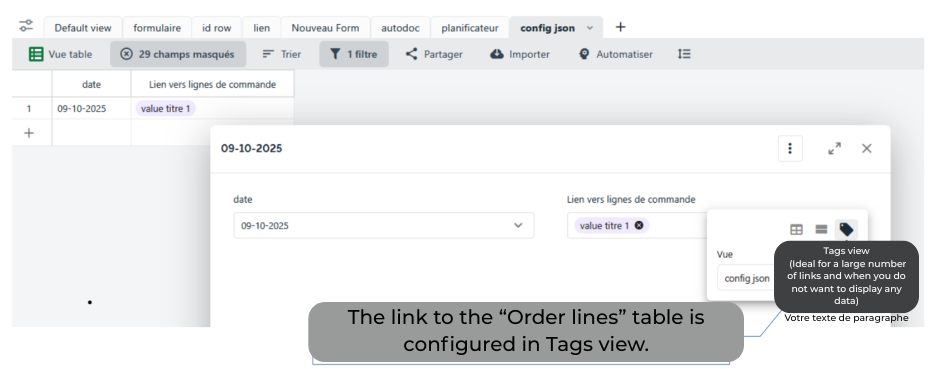Click the date column header
The height and width of the screenshot is (369, 928).
pyautogui.click(x=91, y=84)
